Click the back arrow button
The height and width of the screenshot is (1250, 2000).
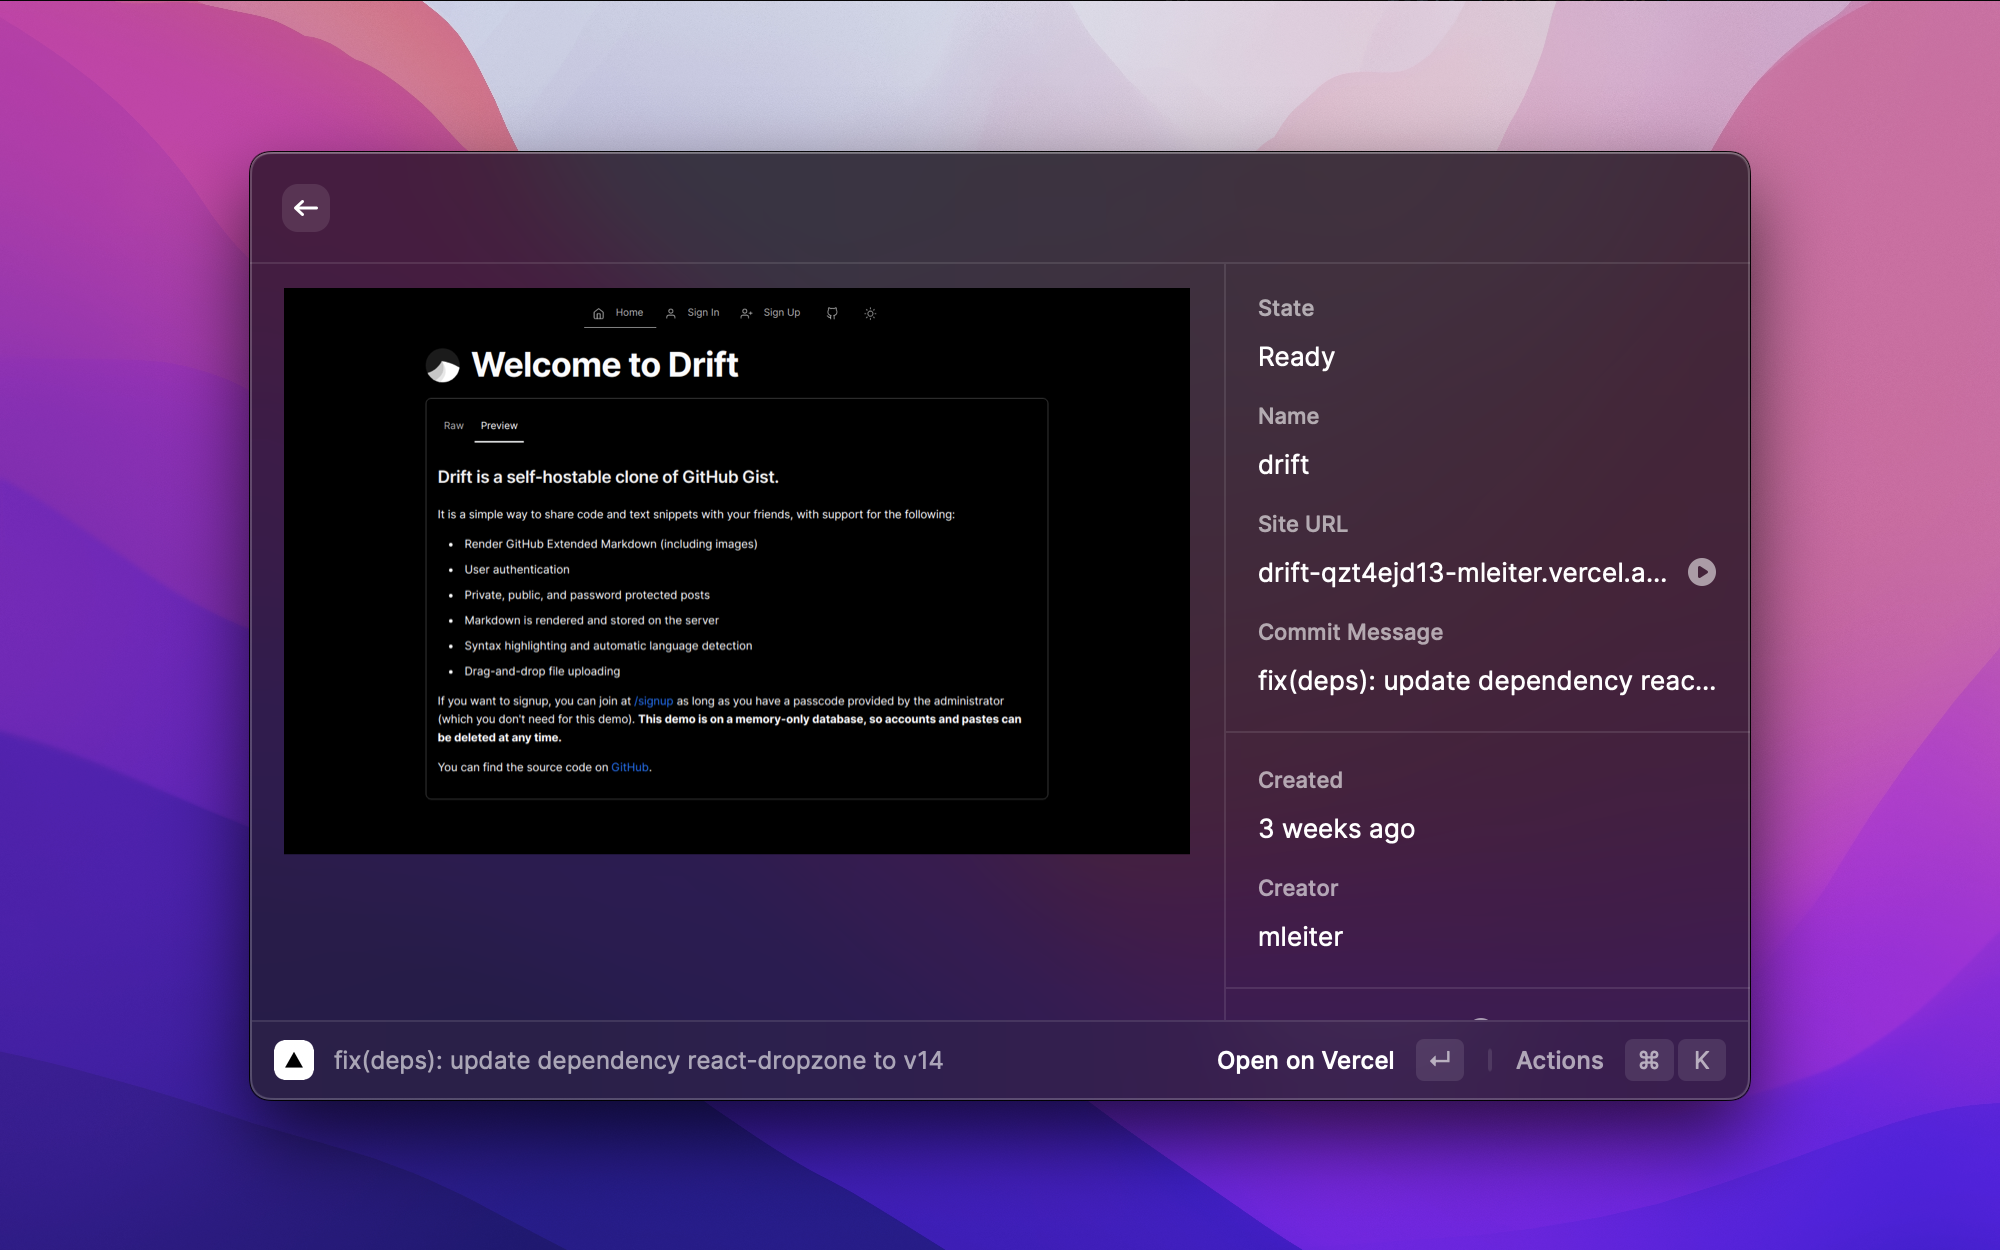(306, 208)
